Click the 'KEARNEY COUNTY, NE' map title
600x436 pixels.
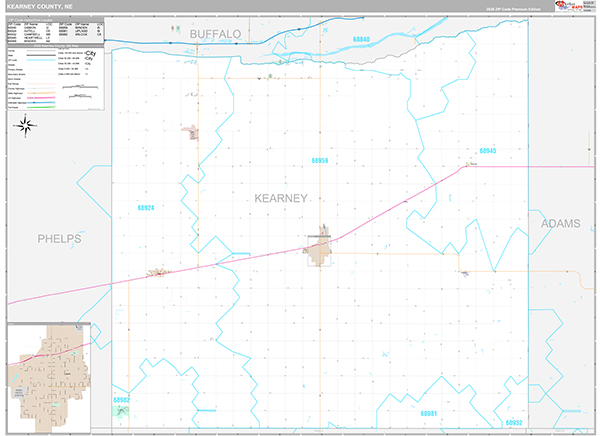click(x=42, y=6)
